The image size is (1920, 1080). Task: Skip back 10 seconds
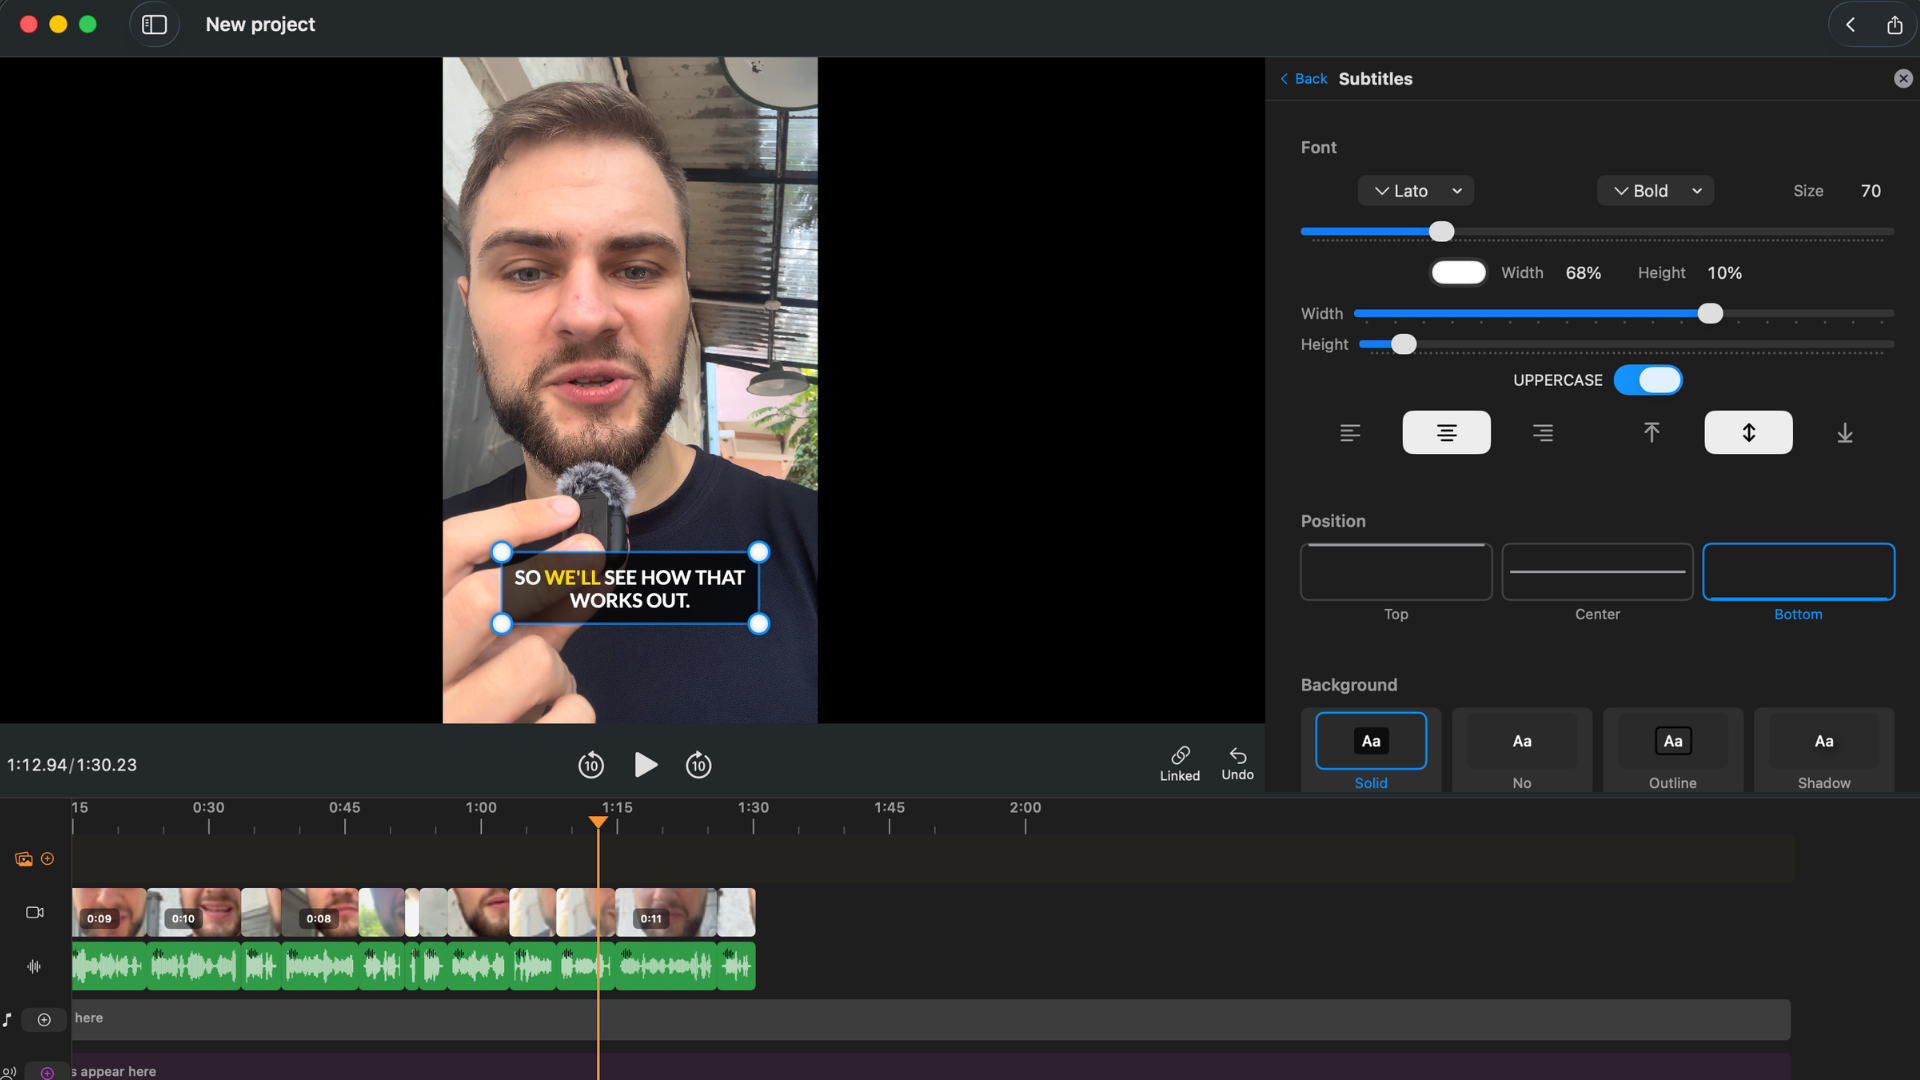tap(591, 765)
